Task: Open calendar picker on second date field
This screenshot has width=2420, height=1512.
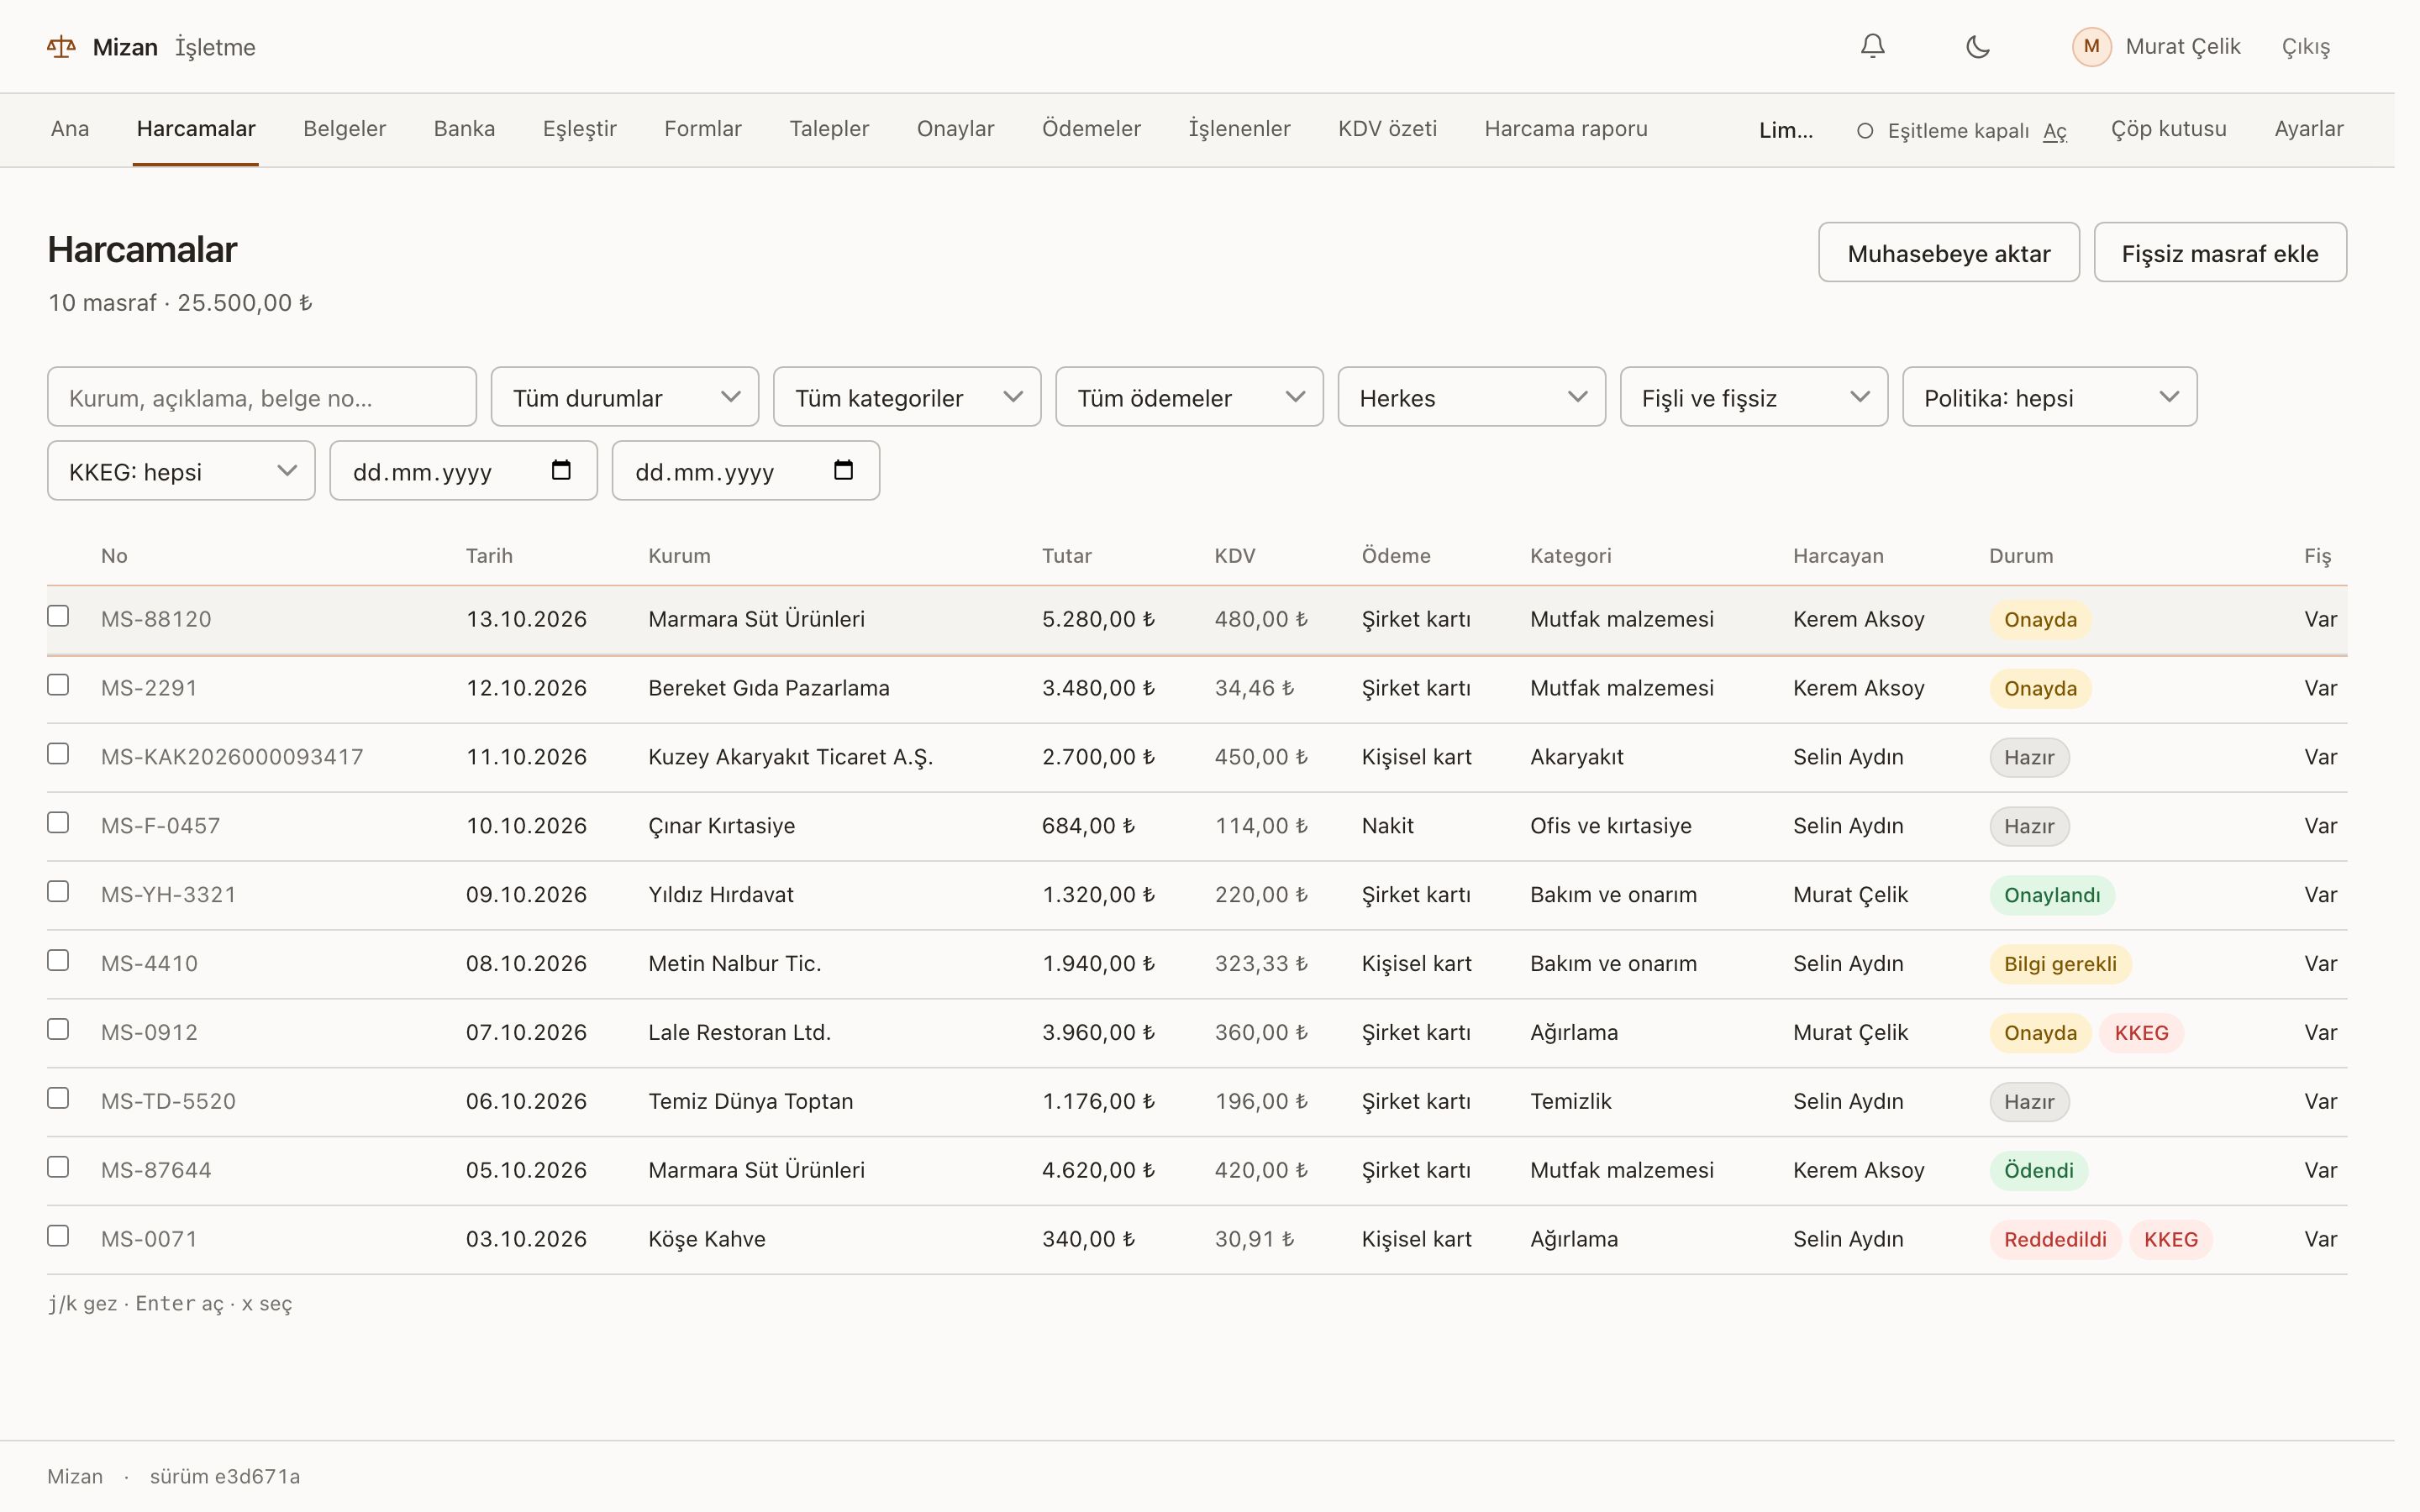Action: point(843,470)
